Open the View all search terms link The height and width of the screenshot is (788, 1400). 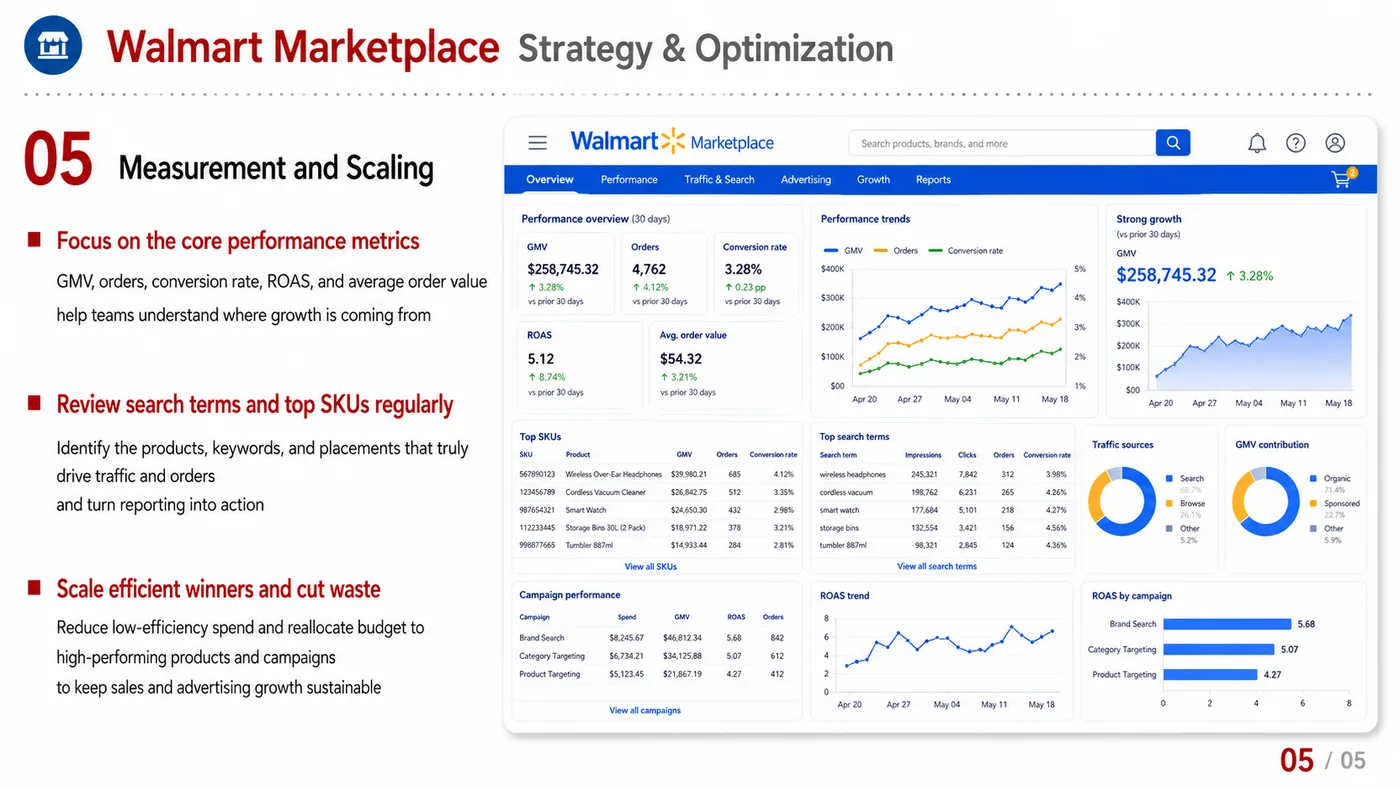click(937, 567)
